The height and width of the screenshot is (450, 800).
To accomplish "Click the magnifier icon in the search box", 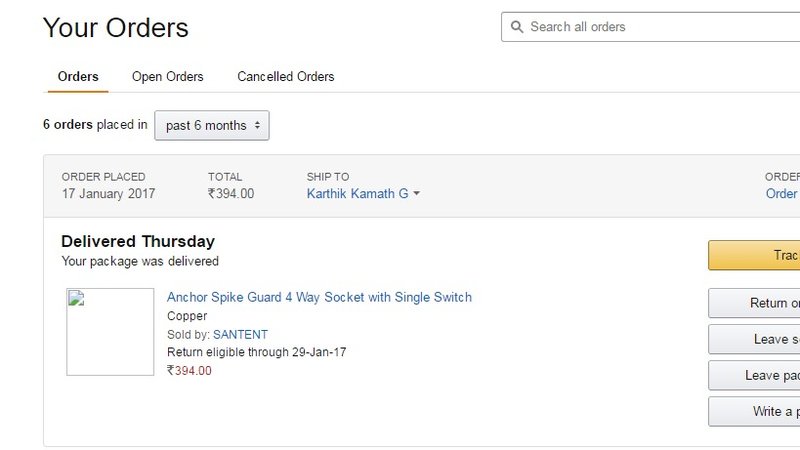I will click(x=516, y=27).
